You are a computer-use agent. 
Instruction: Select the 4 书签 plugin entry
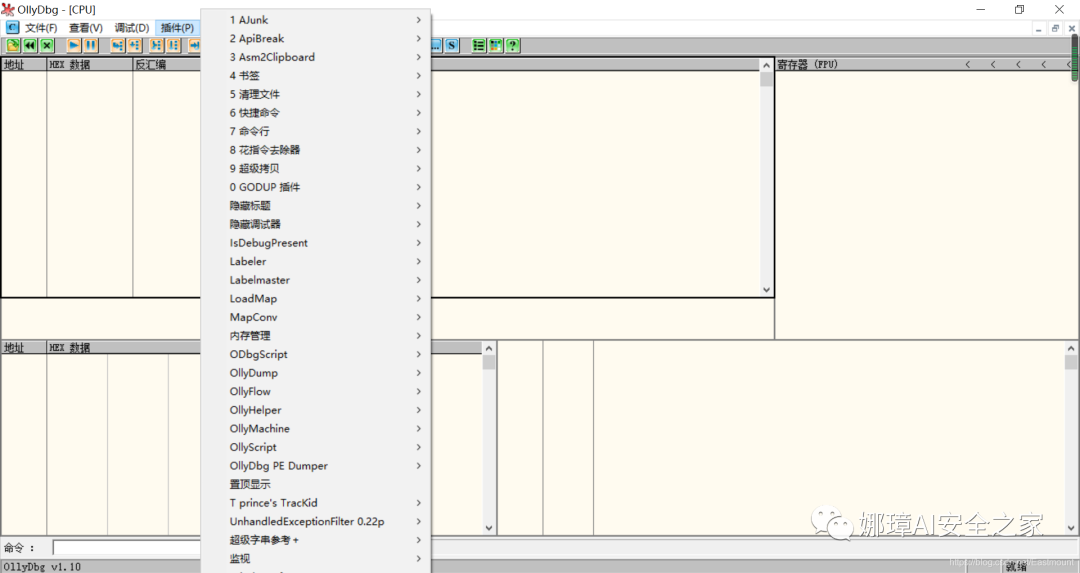316,76
